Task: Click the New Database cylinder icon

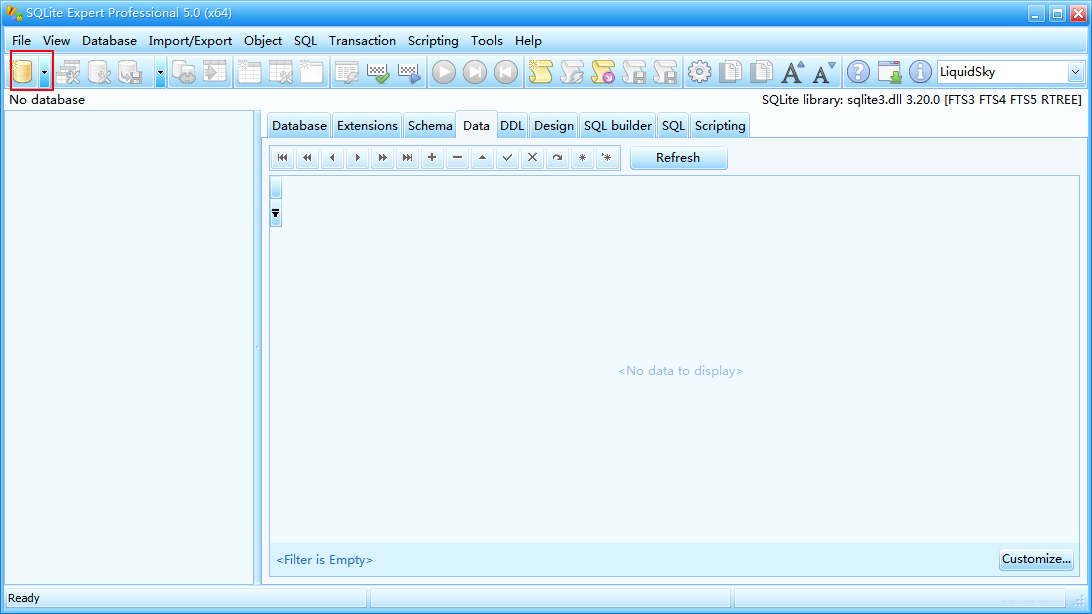Action: click(23, 72)
